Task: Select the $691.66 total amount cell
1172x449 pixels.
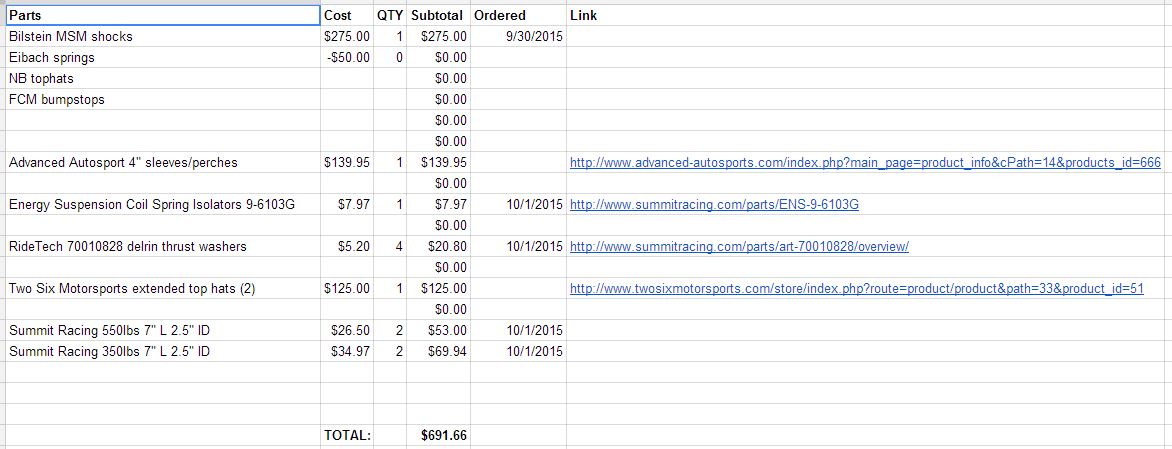Action: [437, 435]
